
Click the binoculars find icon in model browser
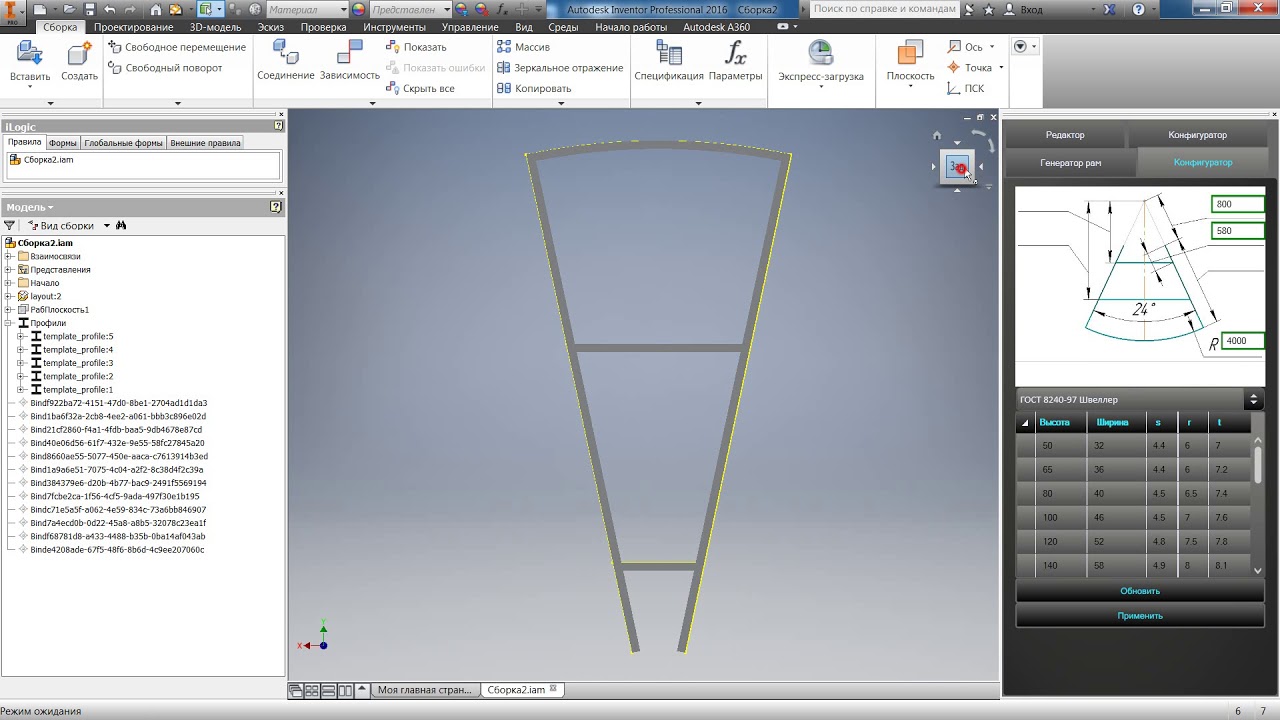[x=121, y=226]
